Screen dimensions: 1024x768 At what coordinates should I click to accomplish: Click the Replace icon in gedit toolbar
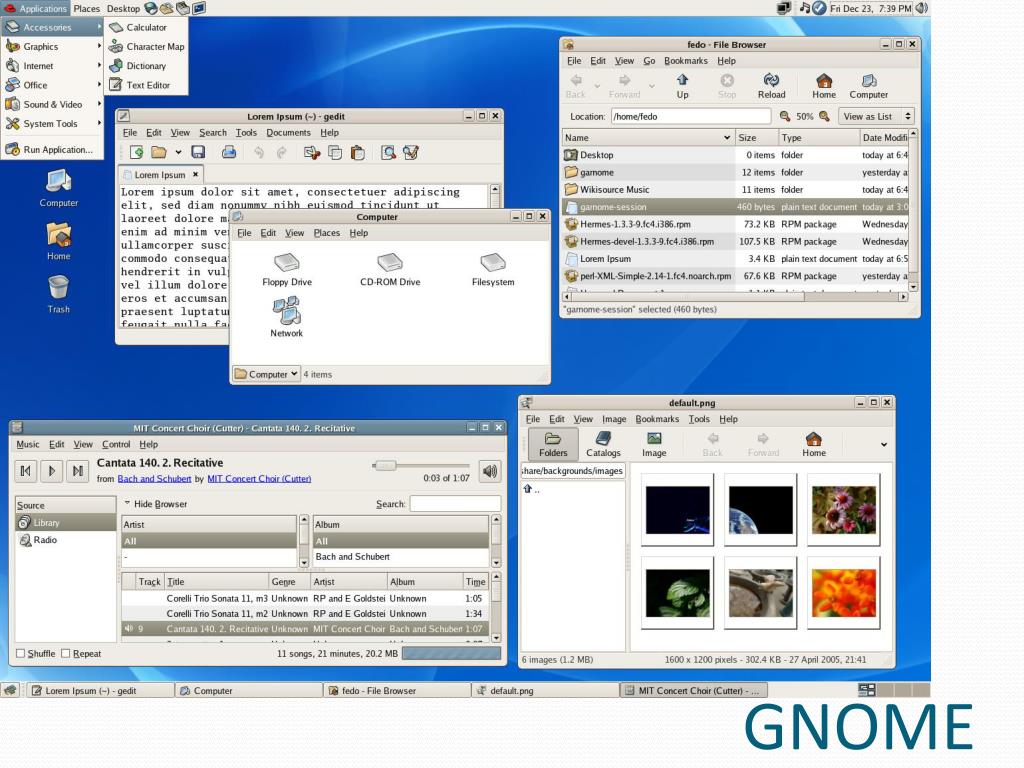coord(411,153)
